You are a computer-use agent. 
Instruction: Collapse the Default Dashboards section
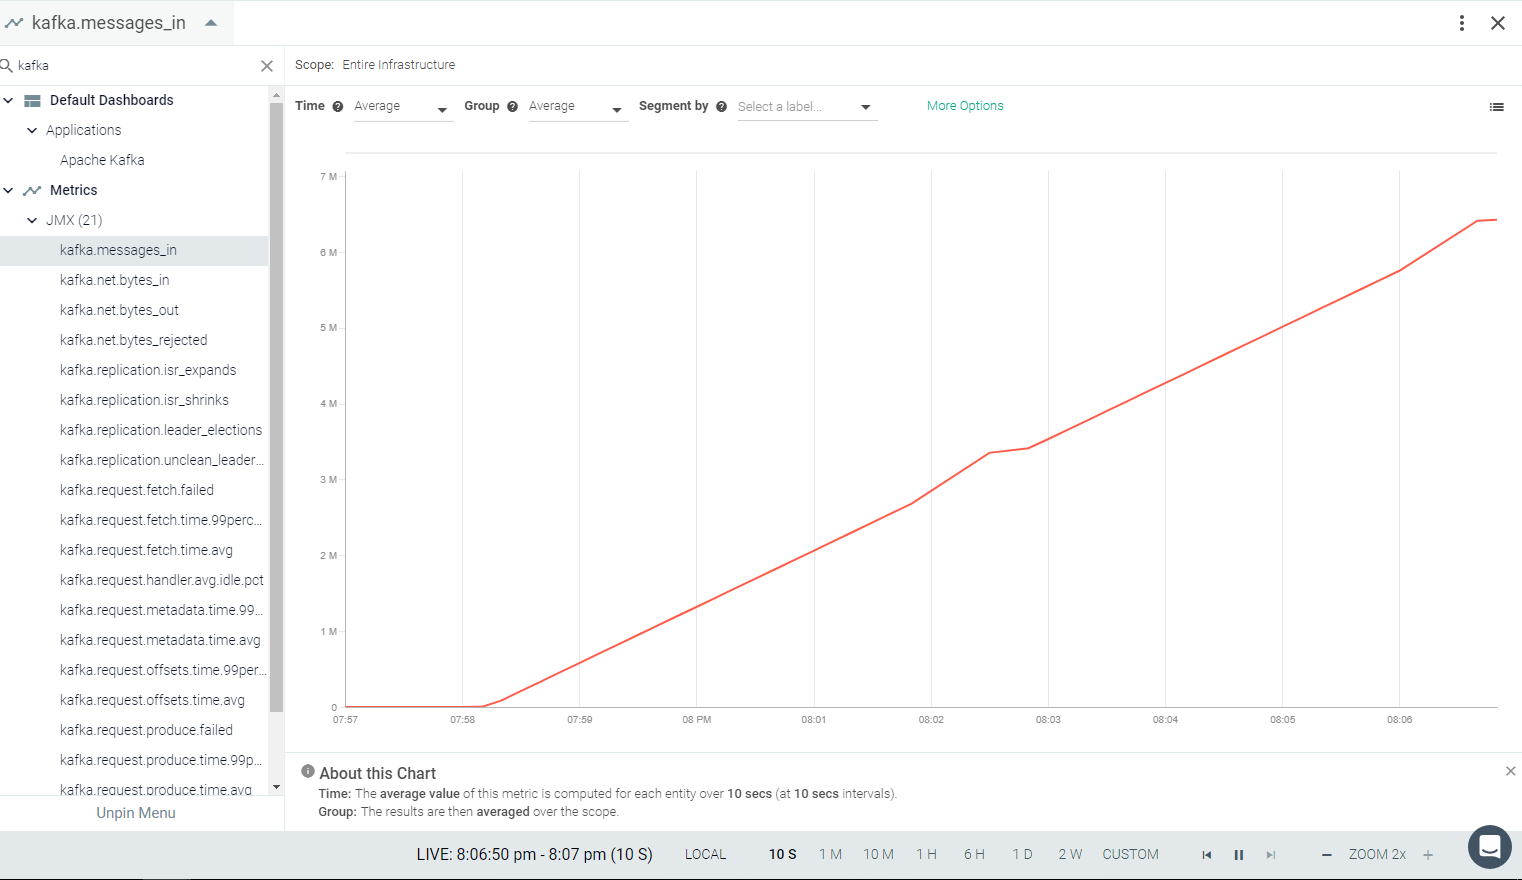point(9,100)
